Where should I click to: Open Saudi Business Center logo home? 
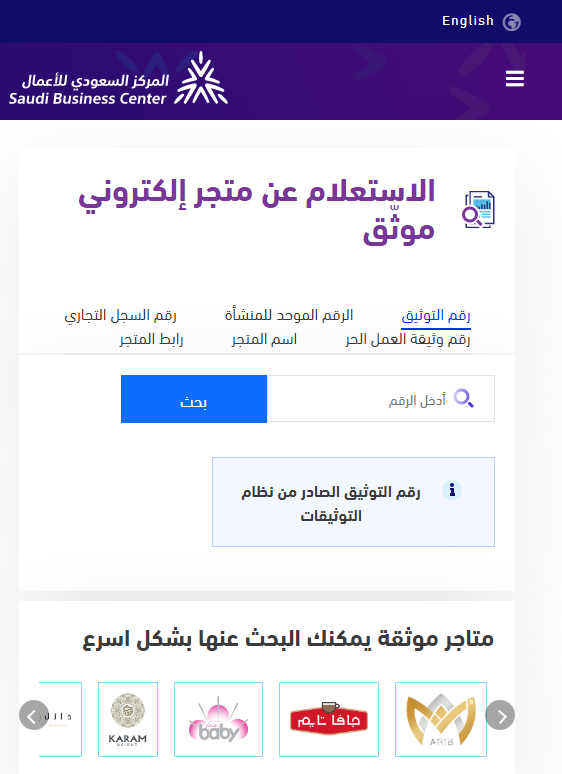[x=118, y=80]
